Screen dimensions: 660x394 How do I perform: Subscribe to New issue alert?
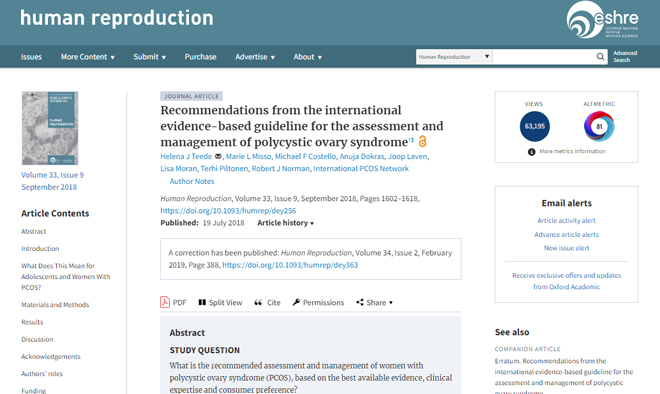pyautogui.click(x=567, y=248)
